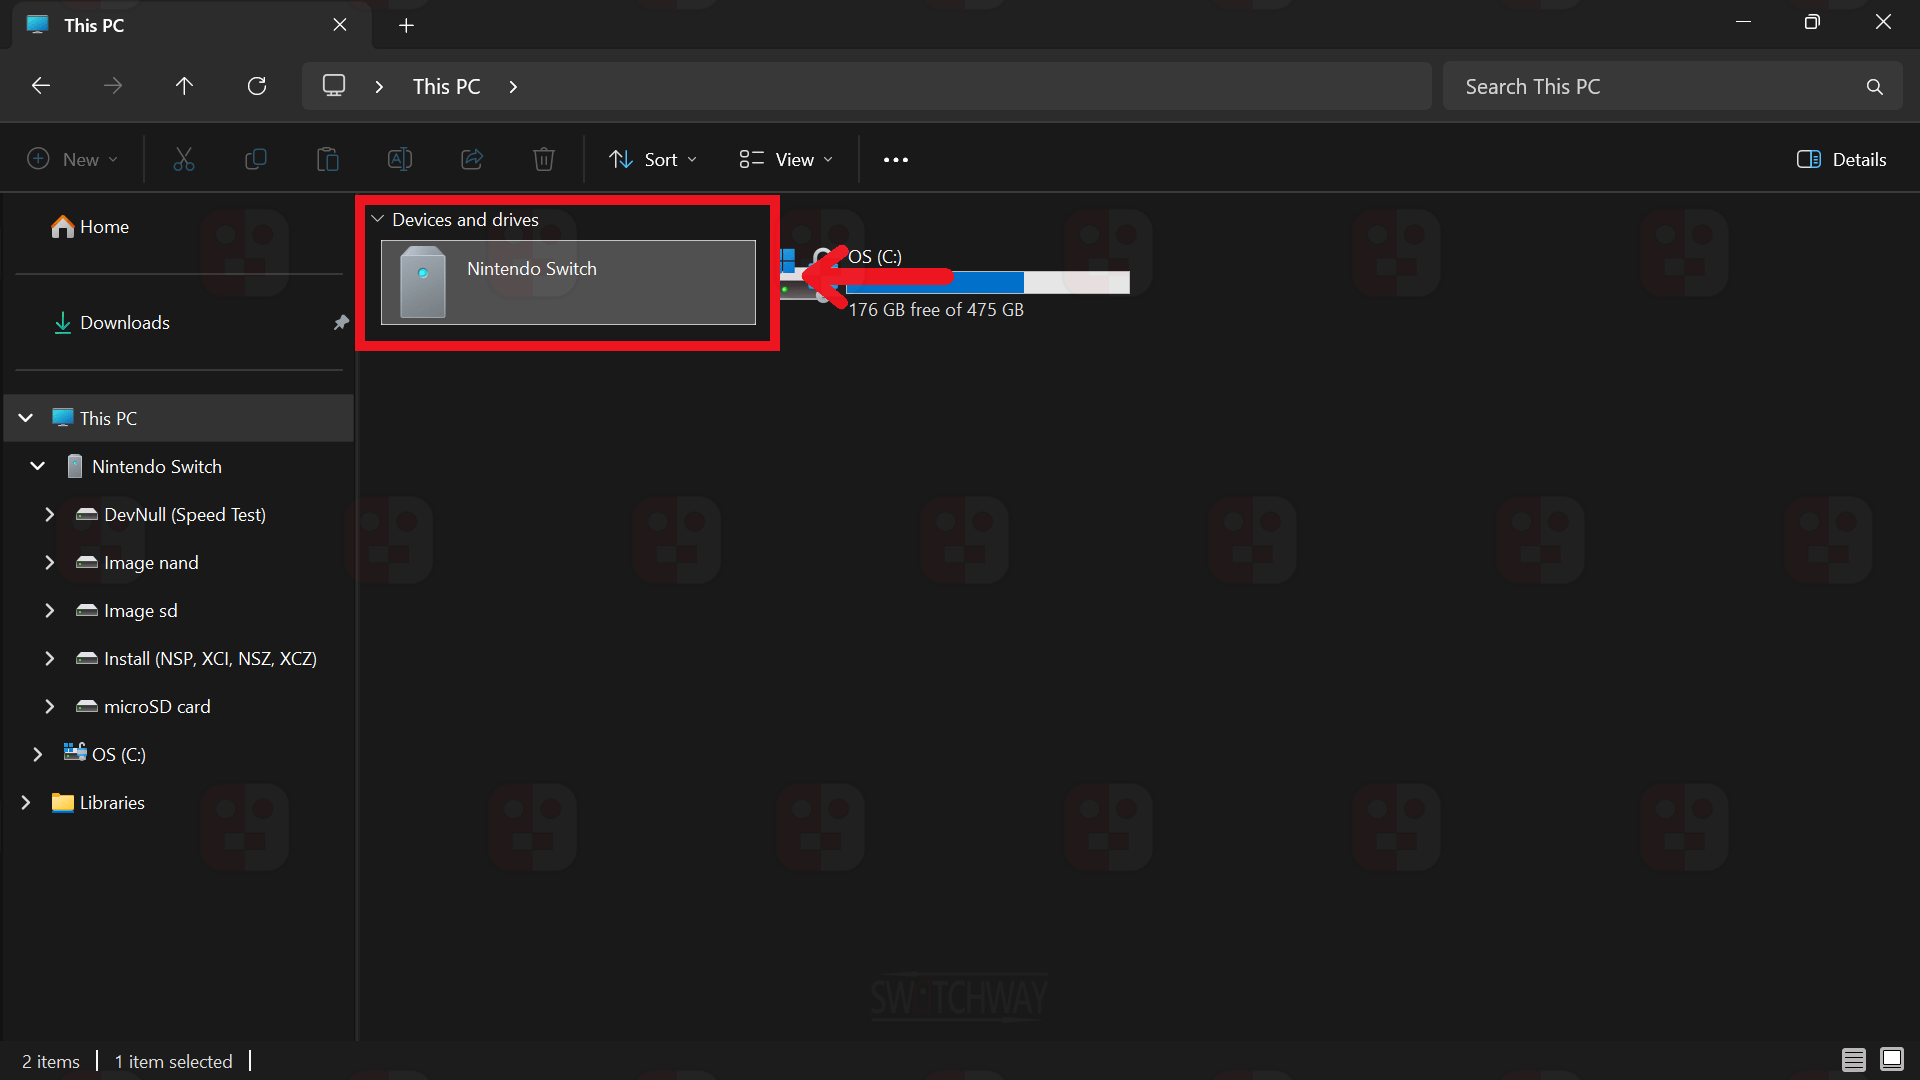Image resolution: width=1920 pixels, height=1080 pixels.
Task: Click the Cut scissors icon
Action: tap(184, 159)
